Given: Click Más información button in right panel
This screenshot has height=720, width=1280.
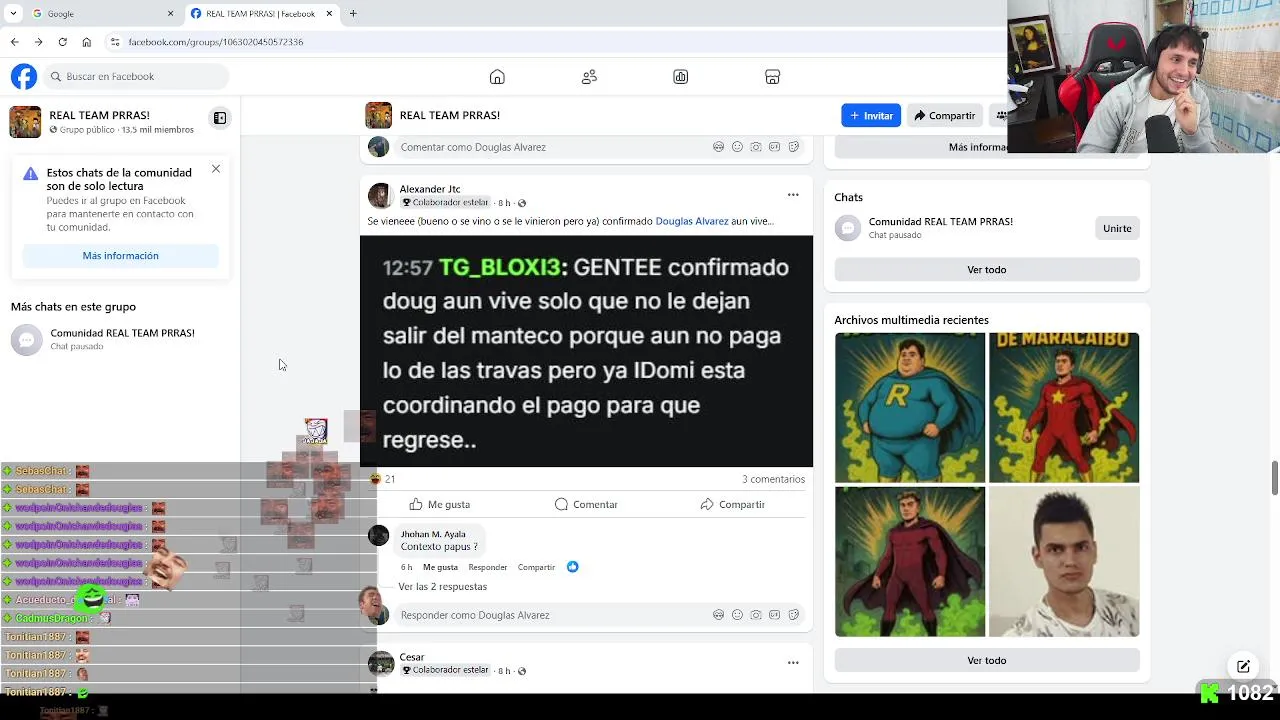Looking at the screenshot, I should click(987, 147).
